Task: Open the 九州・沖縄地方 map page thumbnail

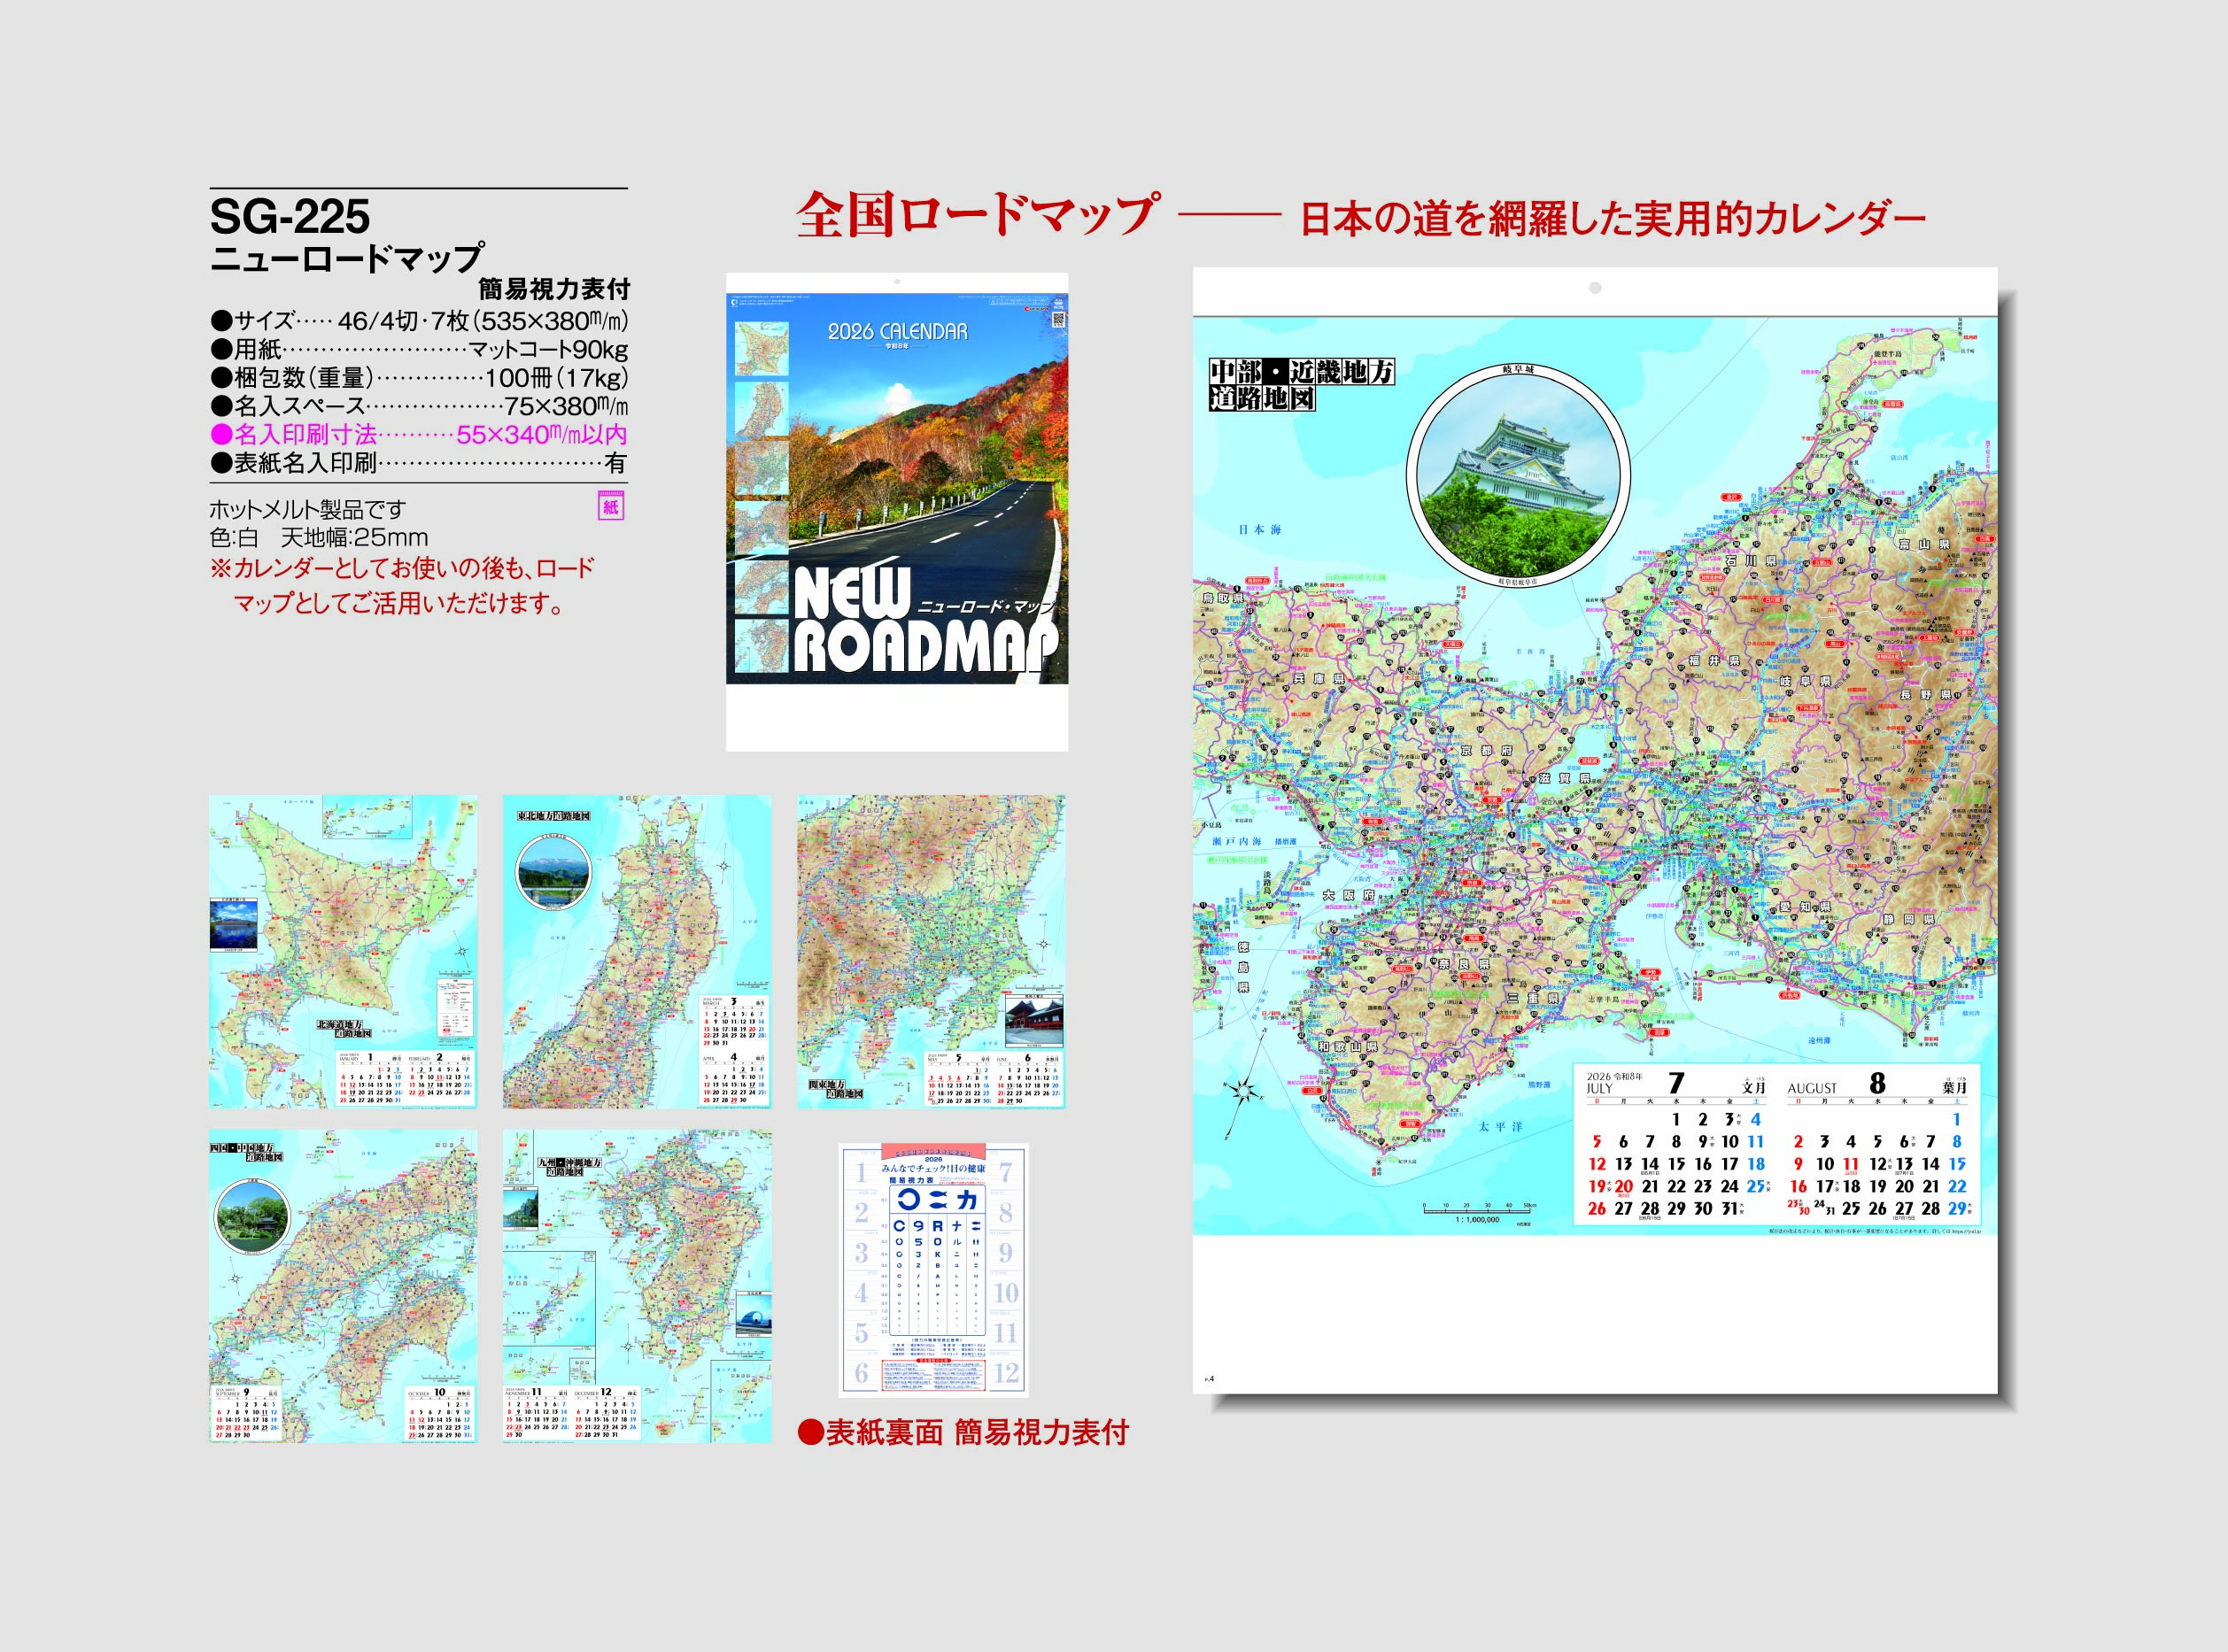Action: click(637, 1286)
